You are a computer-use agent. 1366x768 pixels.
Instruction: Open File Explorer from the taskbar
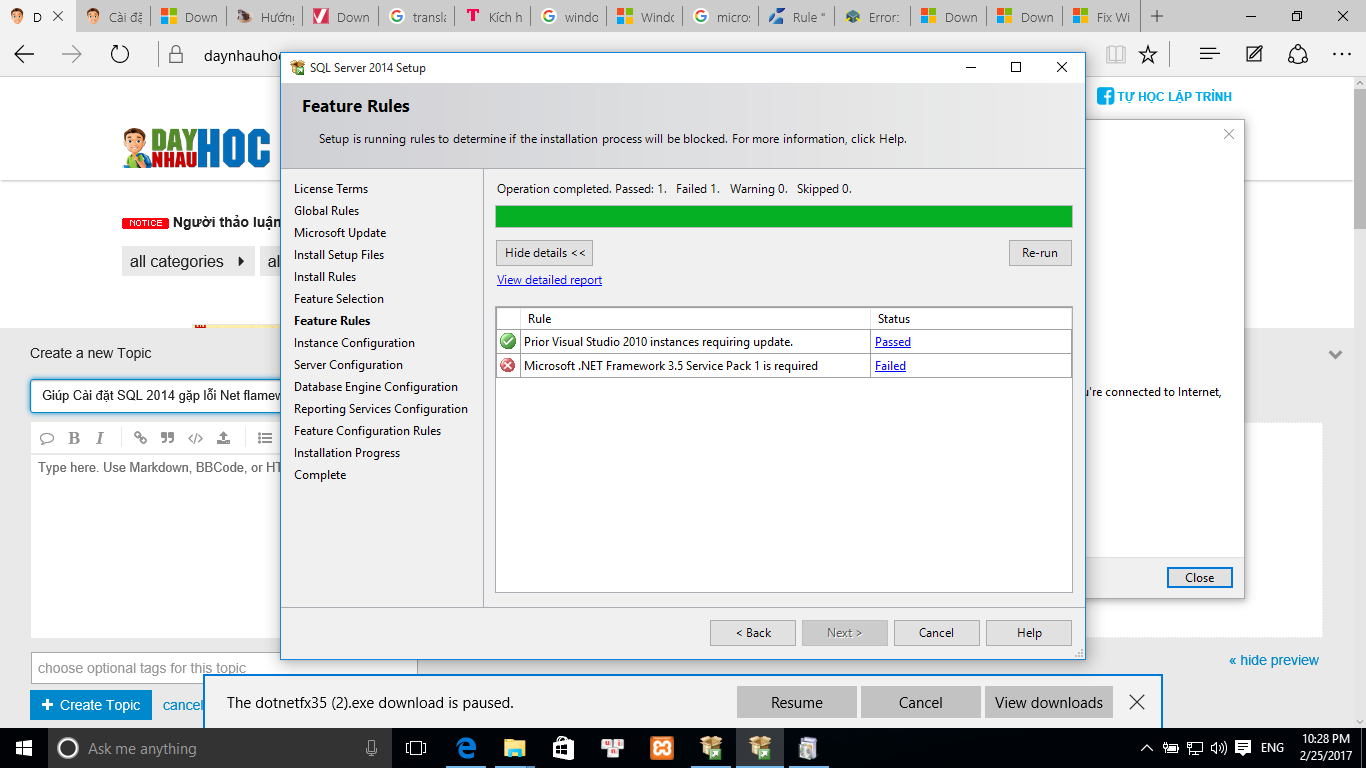[x=514, y=748]
